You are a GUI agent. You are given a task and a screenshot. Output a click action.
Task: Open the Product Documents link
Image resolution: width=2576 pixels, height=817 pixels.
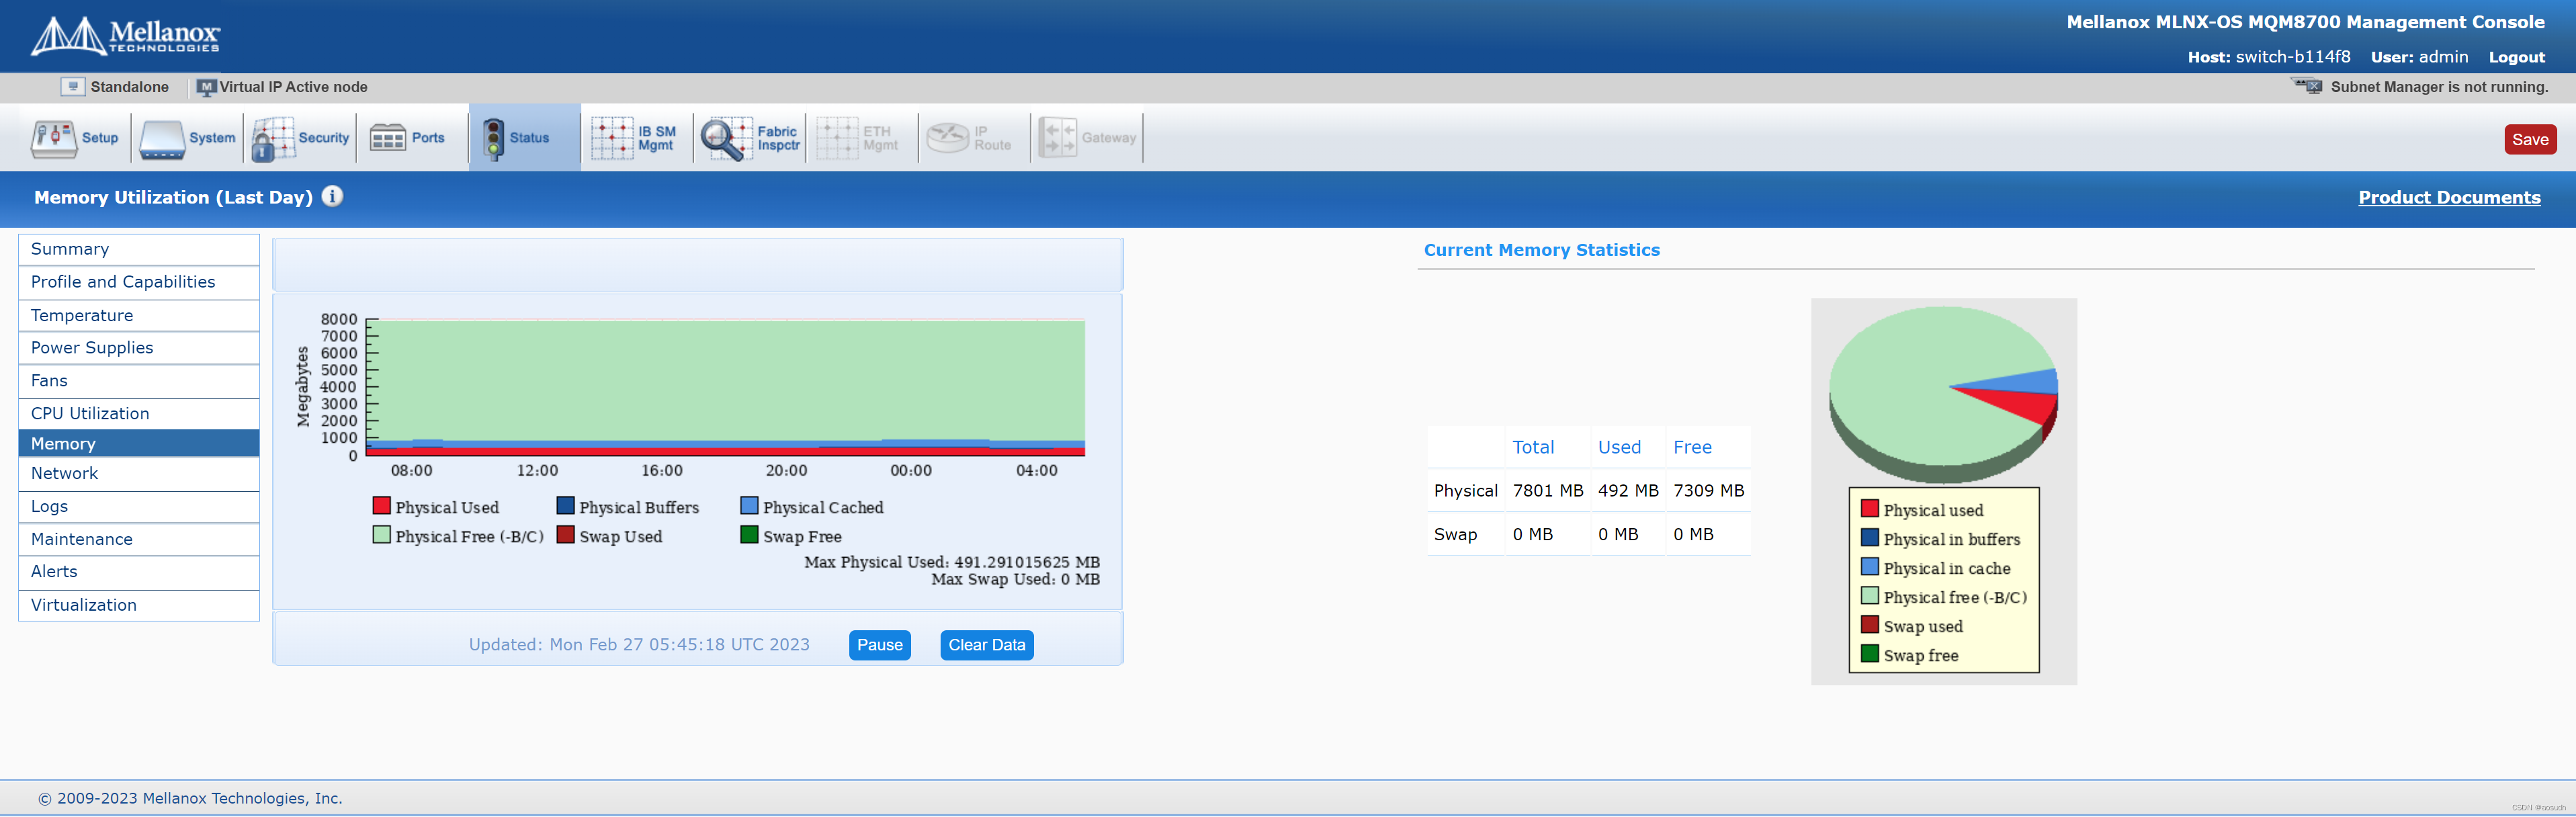click(x=2448, y=198)
